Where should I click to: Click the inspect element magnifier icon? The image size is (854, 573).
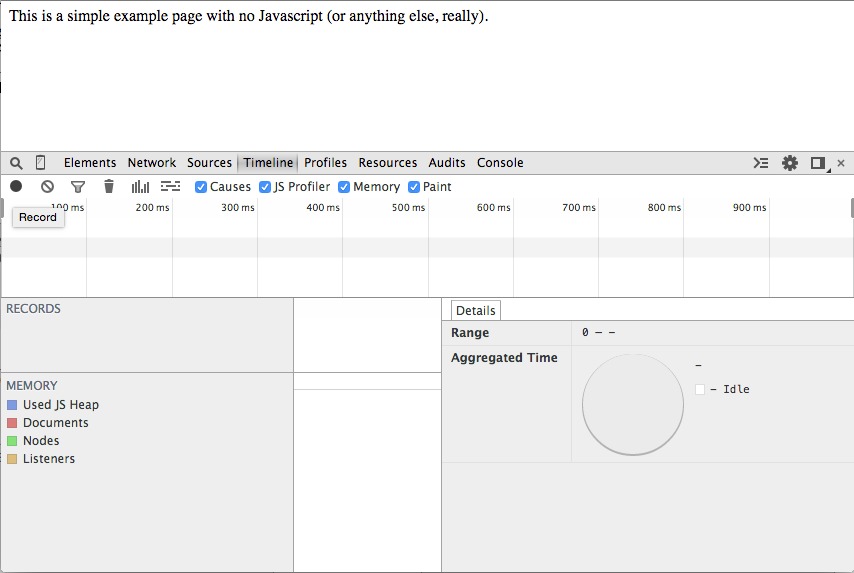point(16,163)
